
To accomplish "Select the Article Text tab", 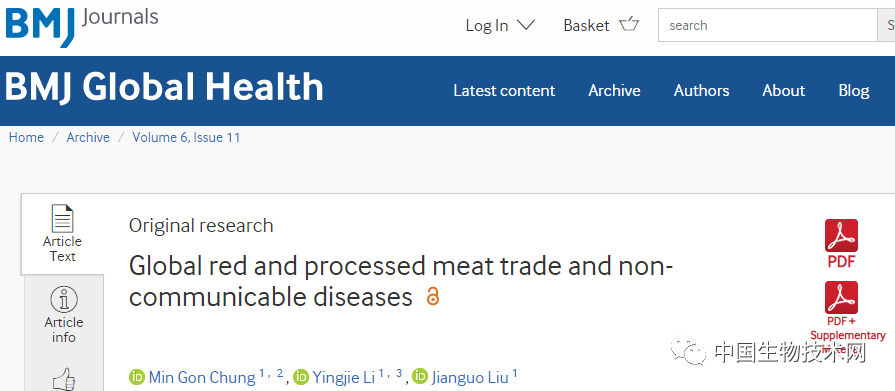I will (63, 234).
